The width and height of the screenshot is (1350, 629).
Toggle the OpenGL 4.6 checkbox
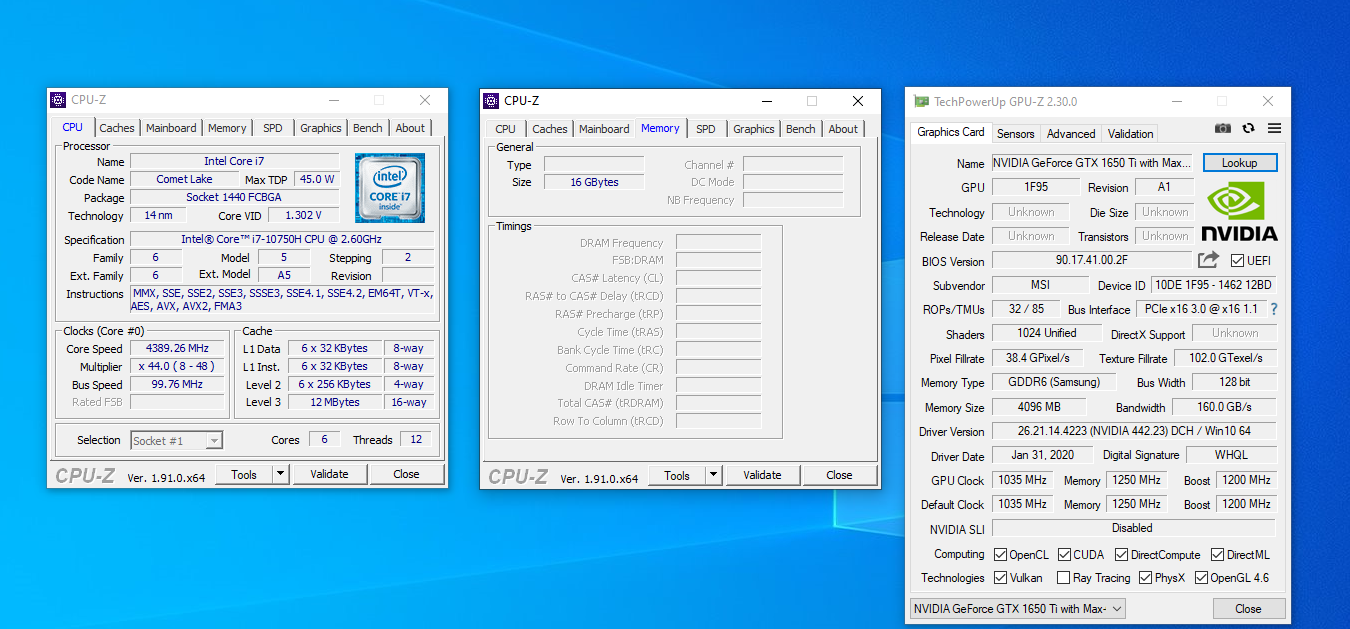[1201, 577]
